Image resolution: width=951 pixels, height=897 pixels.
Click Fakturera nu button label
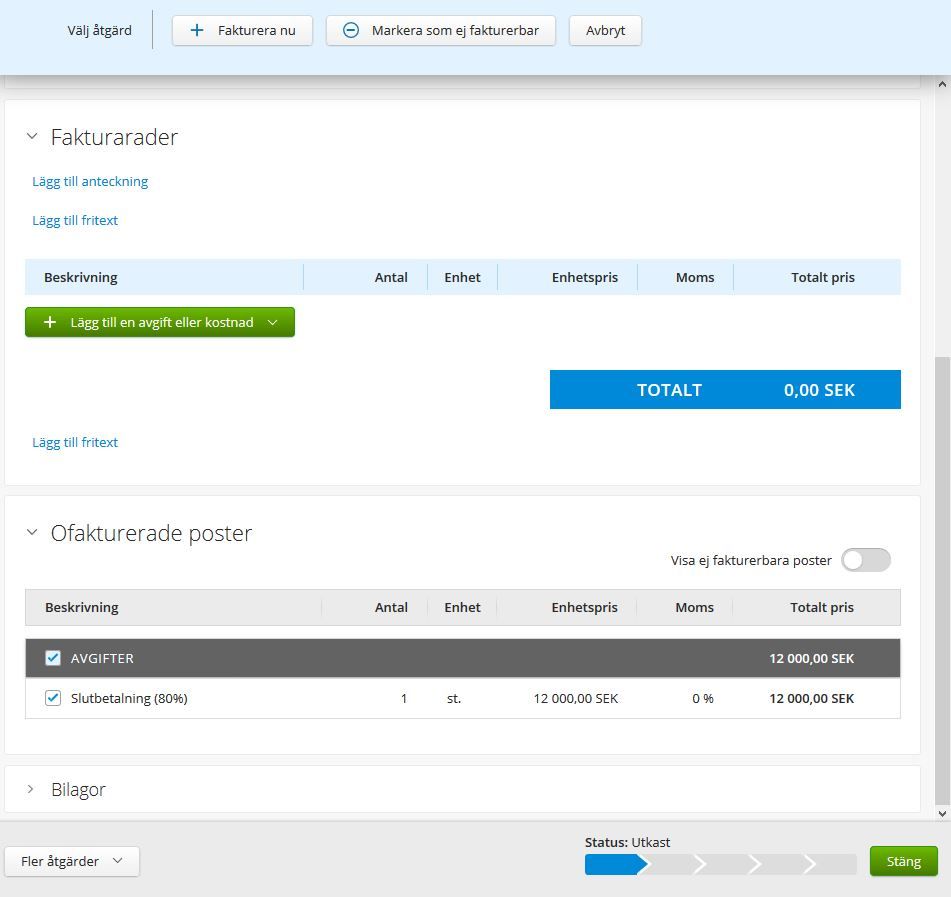point(257,30)
